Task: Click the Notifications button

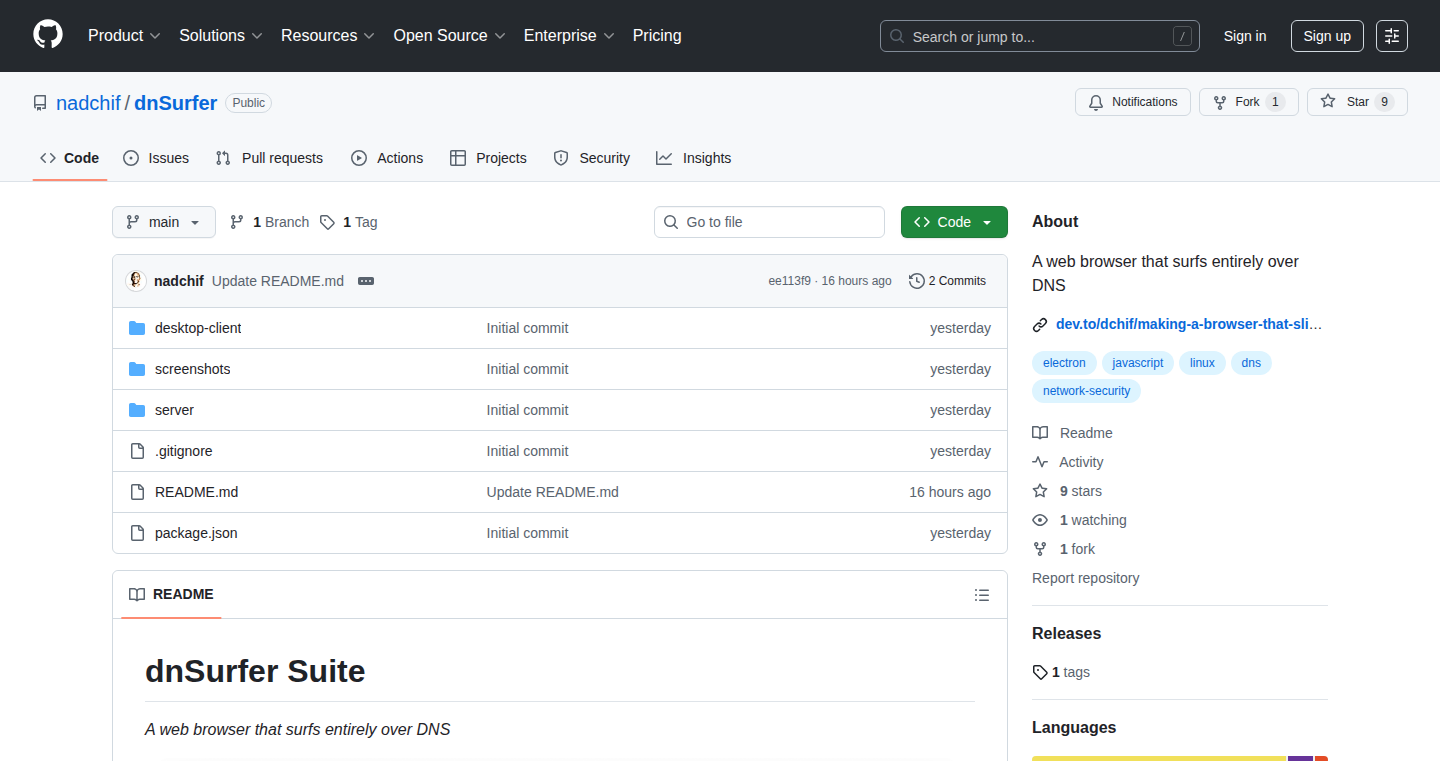Action: (x=1133, y=102)
